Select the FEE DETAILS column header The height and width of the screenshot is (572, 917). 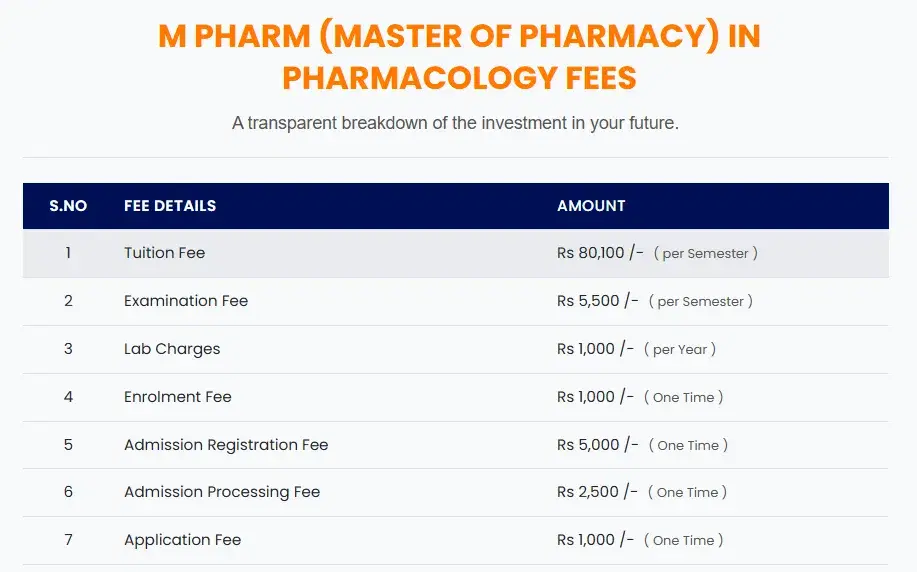pos(170,206)
